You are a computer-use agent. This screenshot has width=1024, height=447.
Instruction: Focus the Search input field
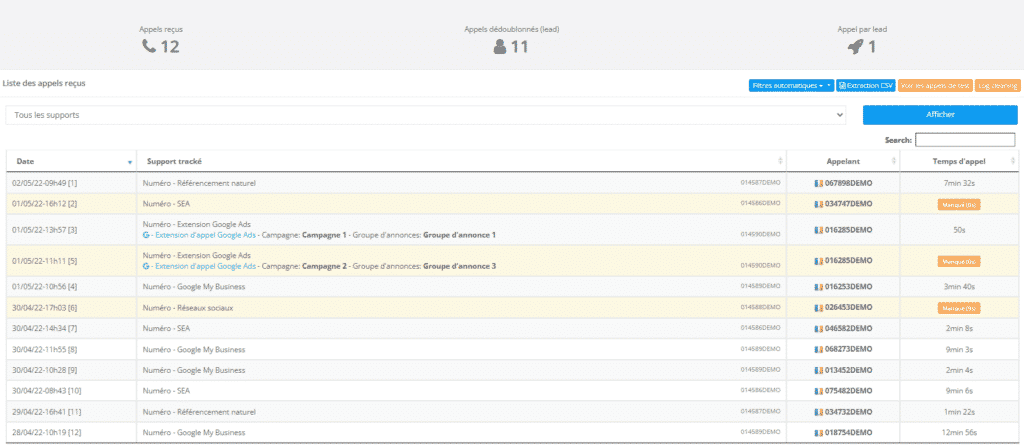965,140
